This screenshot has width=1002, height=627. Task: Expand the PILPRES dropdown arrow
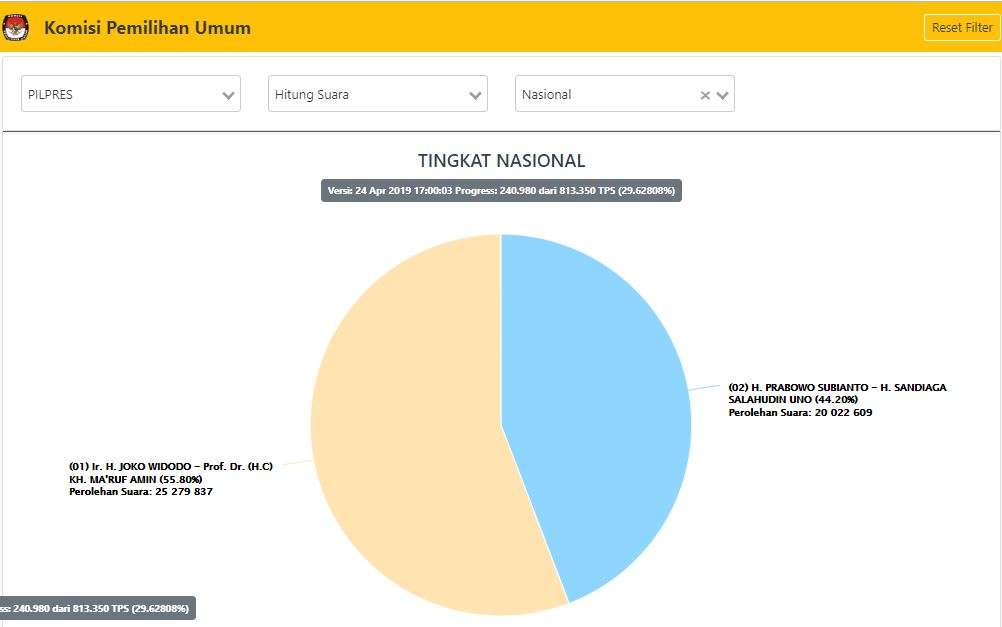pos(228,95)
